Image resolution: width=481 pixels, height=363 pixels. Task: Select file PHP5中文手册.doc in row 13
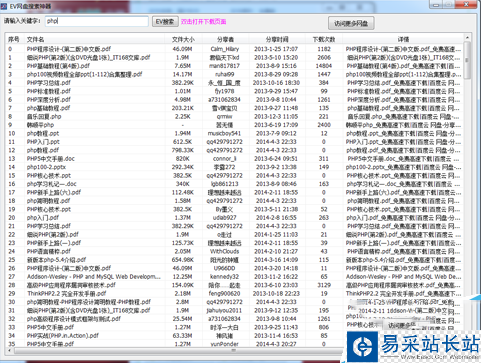coord(51,159)
